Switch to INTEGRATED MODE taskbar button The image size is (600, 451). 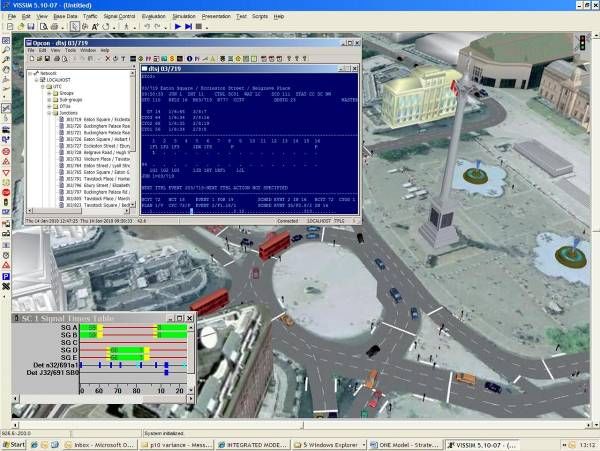[x=253, y=445]
